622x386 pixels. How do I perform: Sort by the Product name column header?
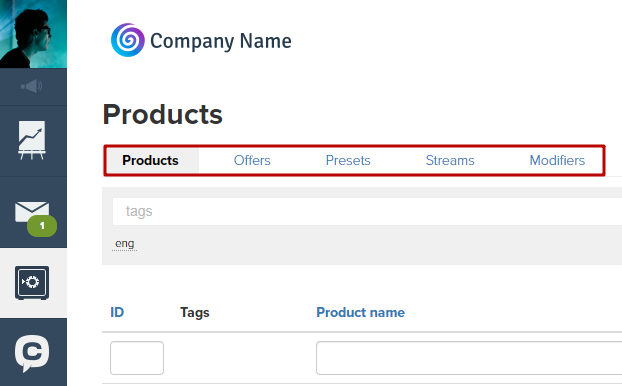coord(361,312)
